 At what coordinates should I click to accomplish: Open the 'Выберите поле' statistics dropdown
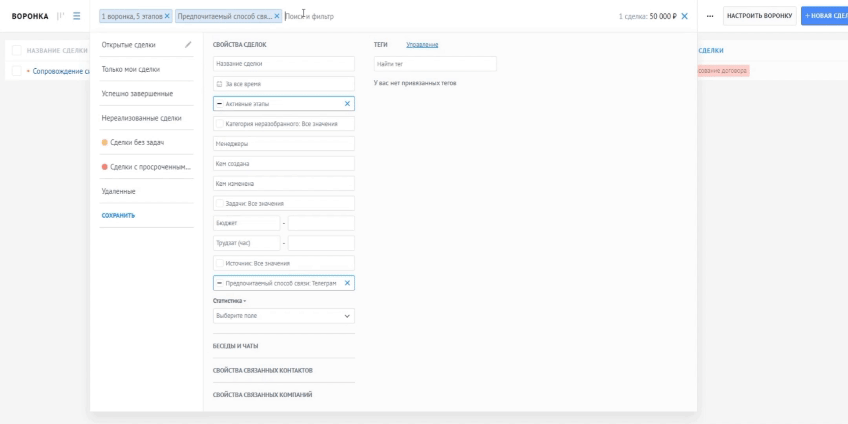tap(284, 316)
